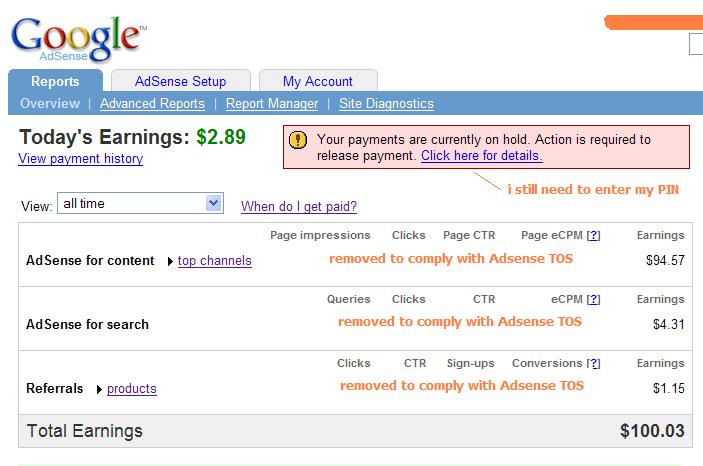This screenshot has width=703, height=466.
Task: Open Conversions help [?] link
Action: (594, 363)
